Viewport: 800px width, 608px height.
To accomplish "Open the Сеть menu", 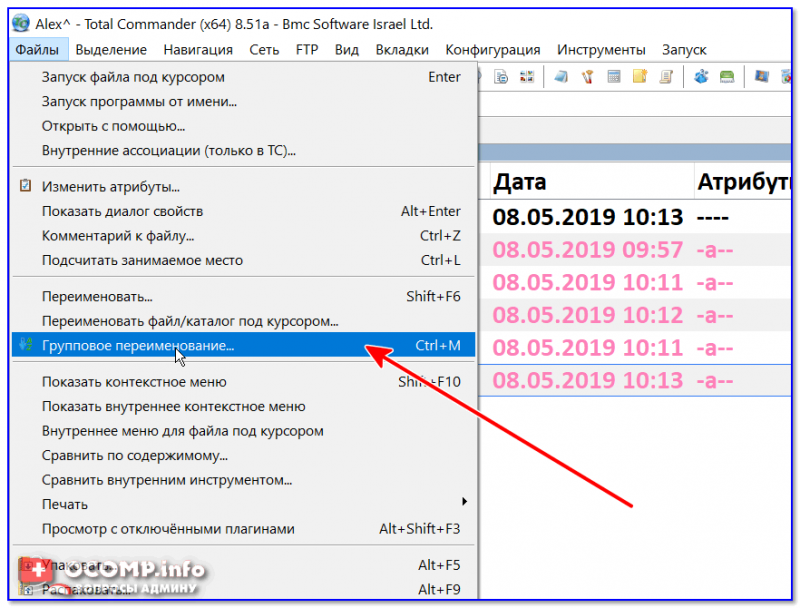I will pos(264,50).
